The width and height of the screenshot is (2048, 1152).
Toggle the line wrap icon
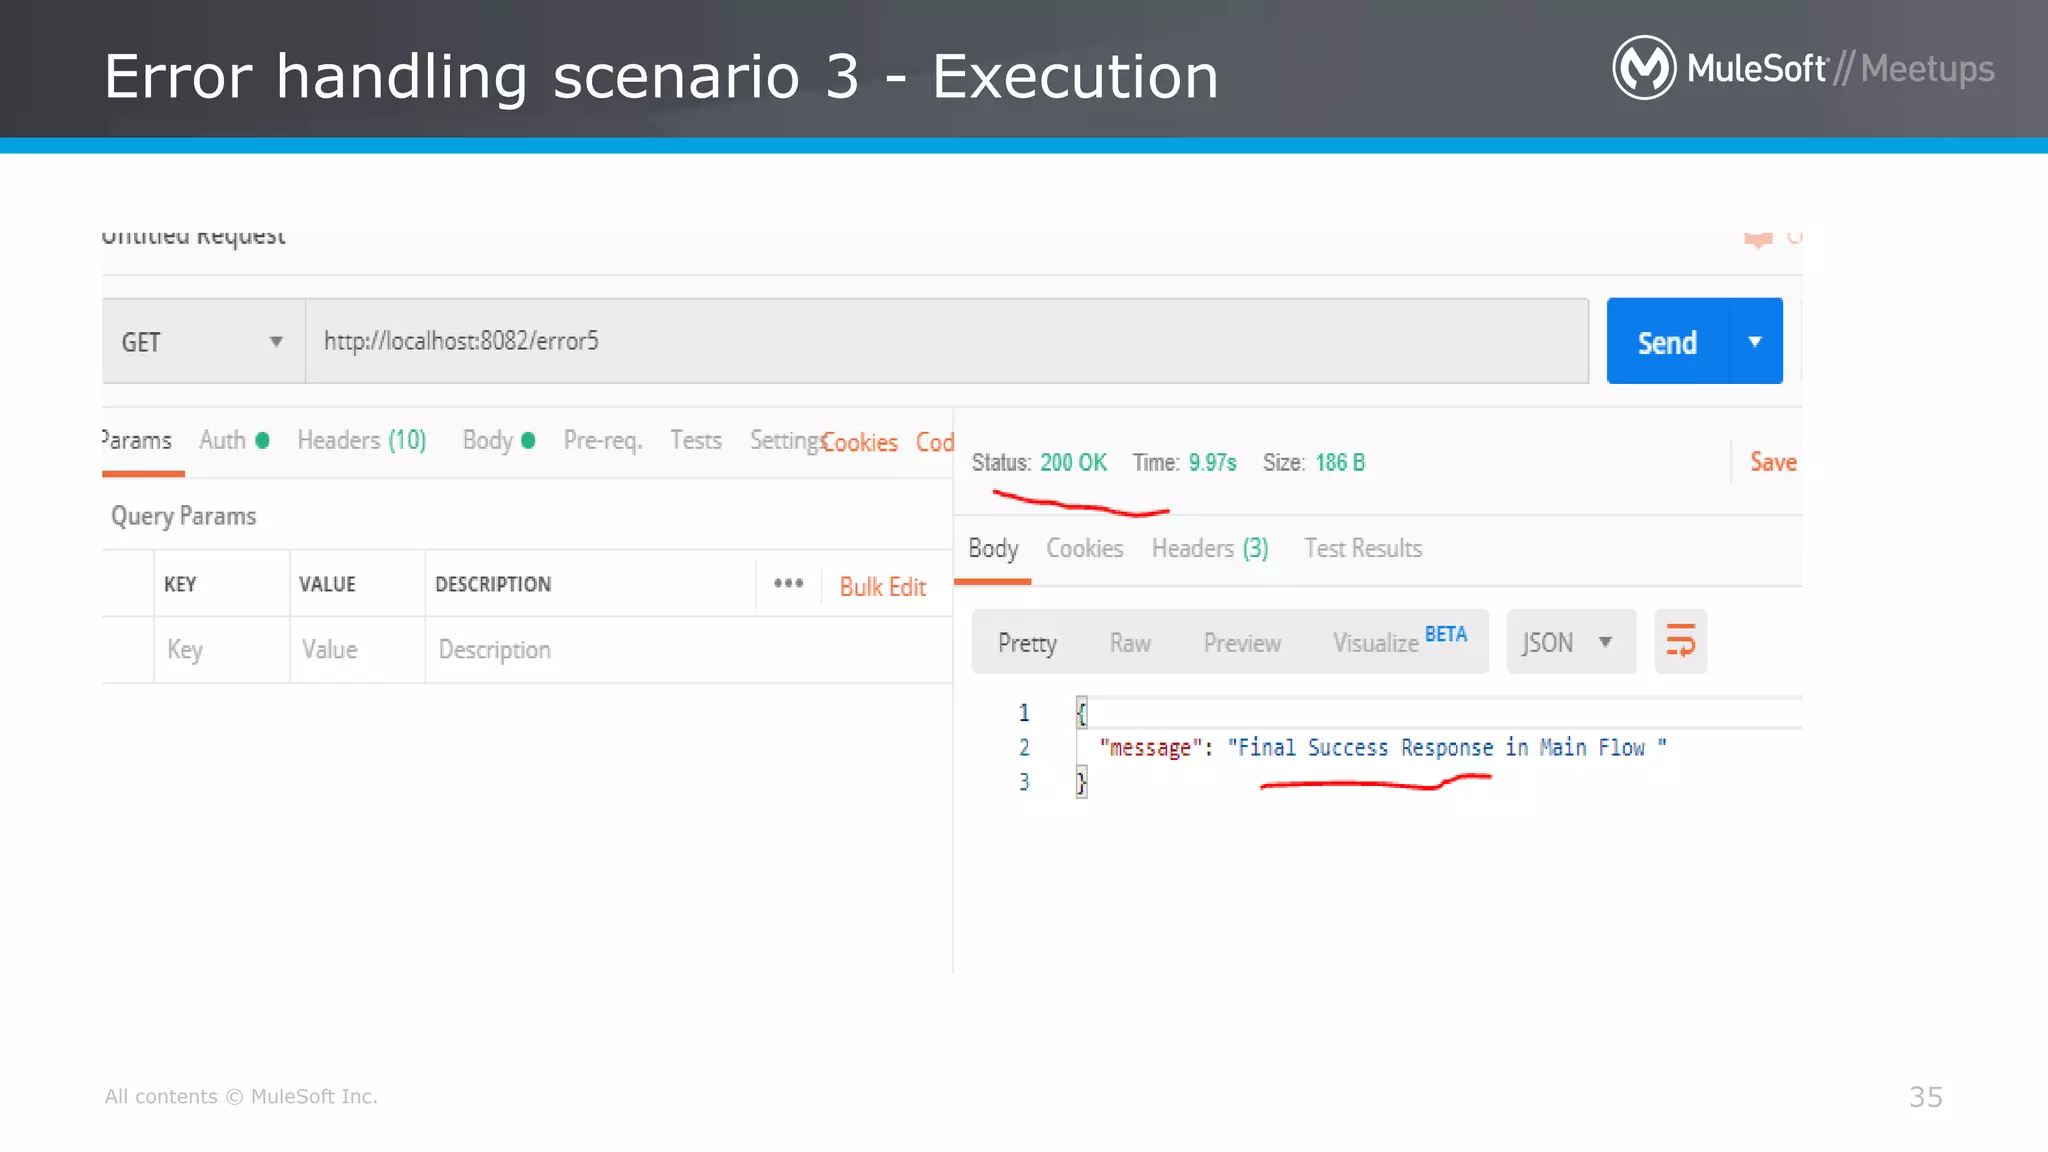click(x=1681, y=641)
